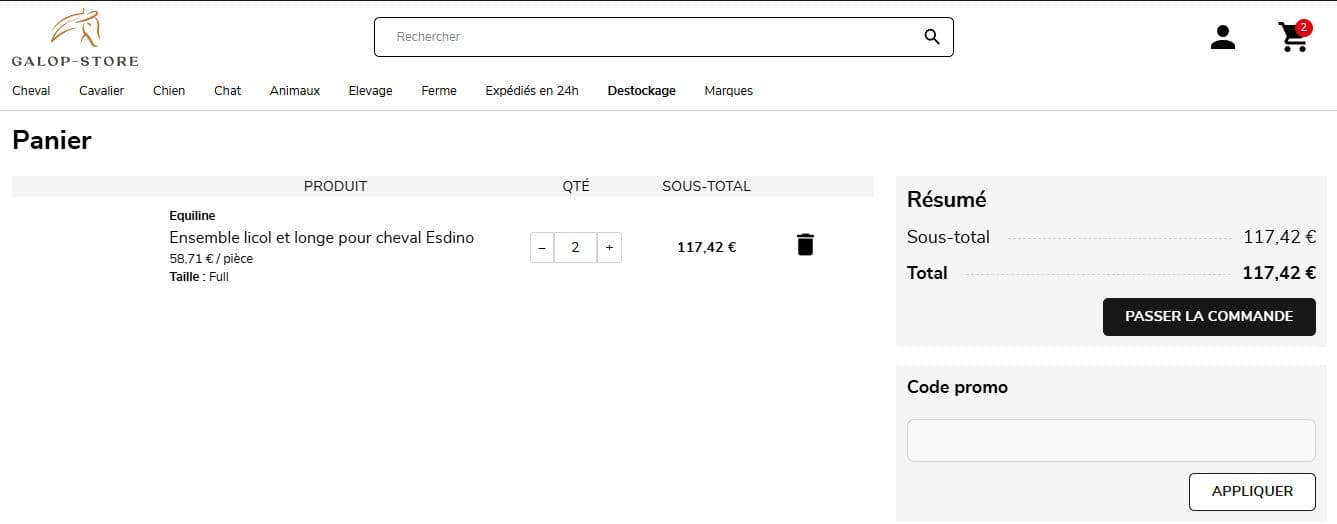Open the Ferme menu

439,91
